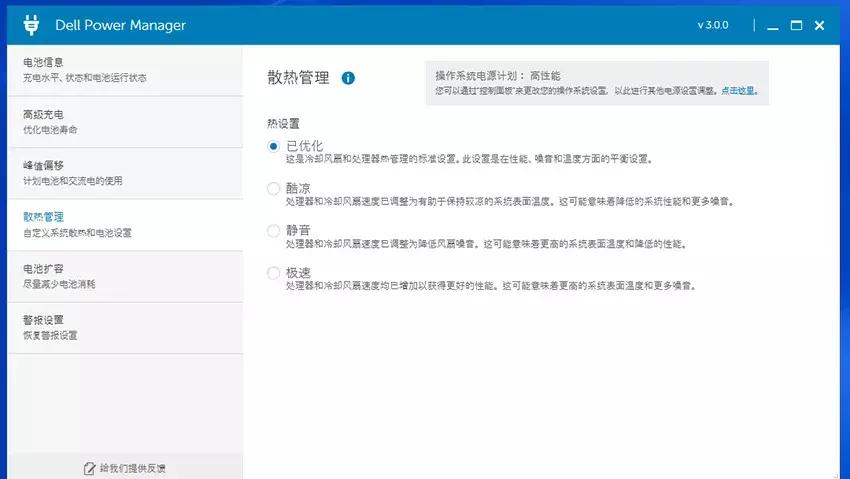Click the Dell Power Manager plug logo

(31, 25)
